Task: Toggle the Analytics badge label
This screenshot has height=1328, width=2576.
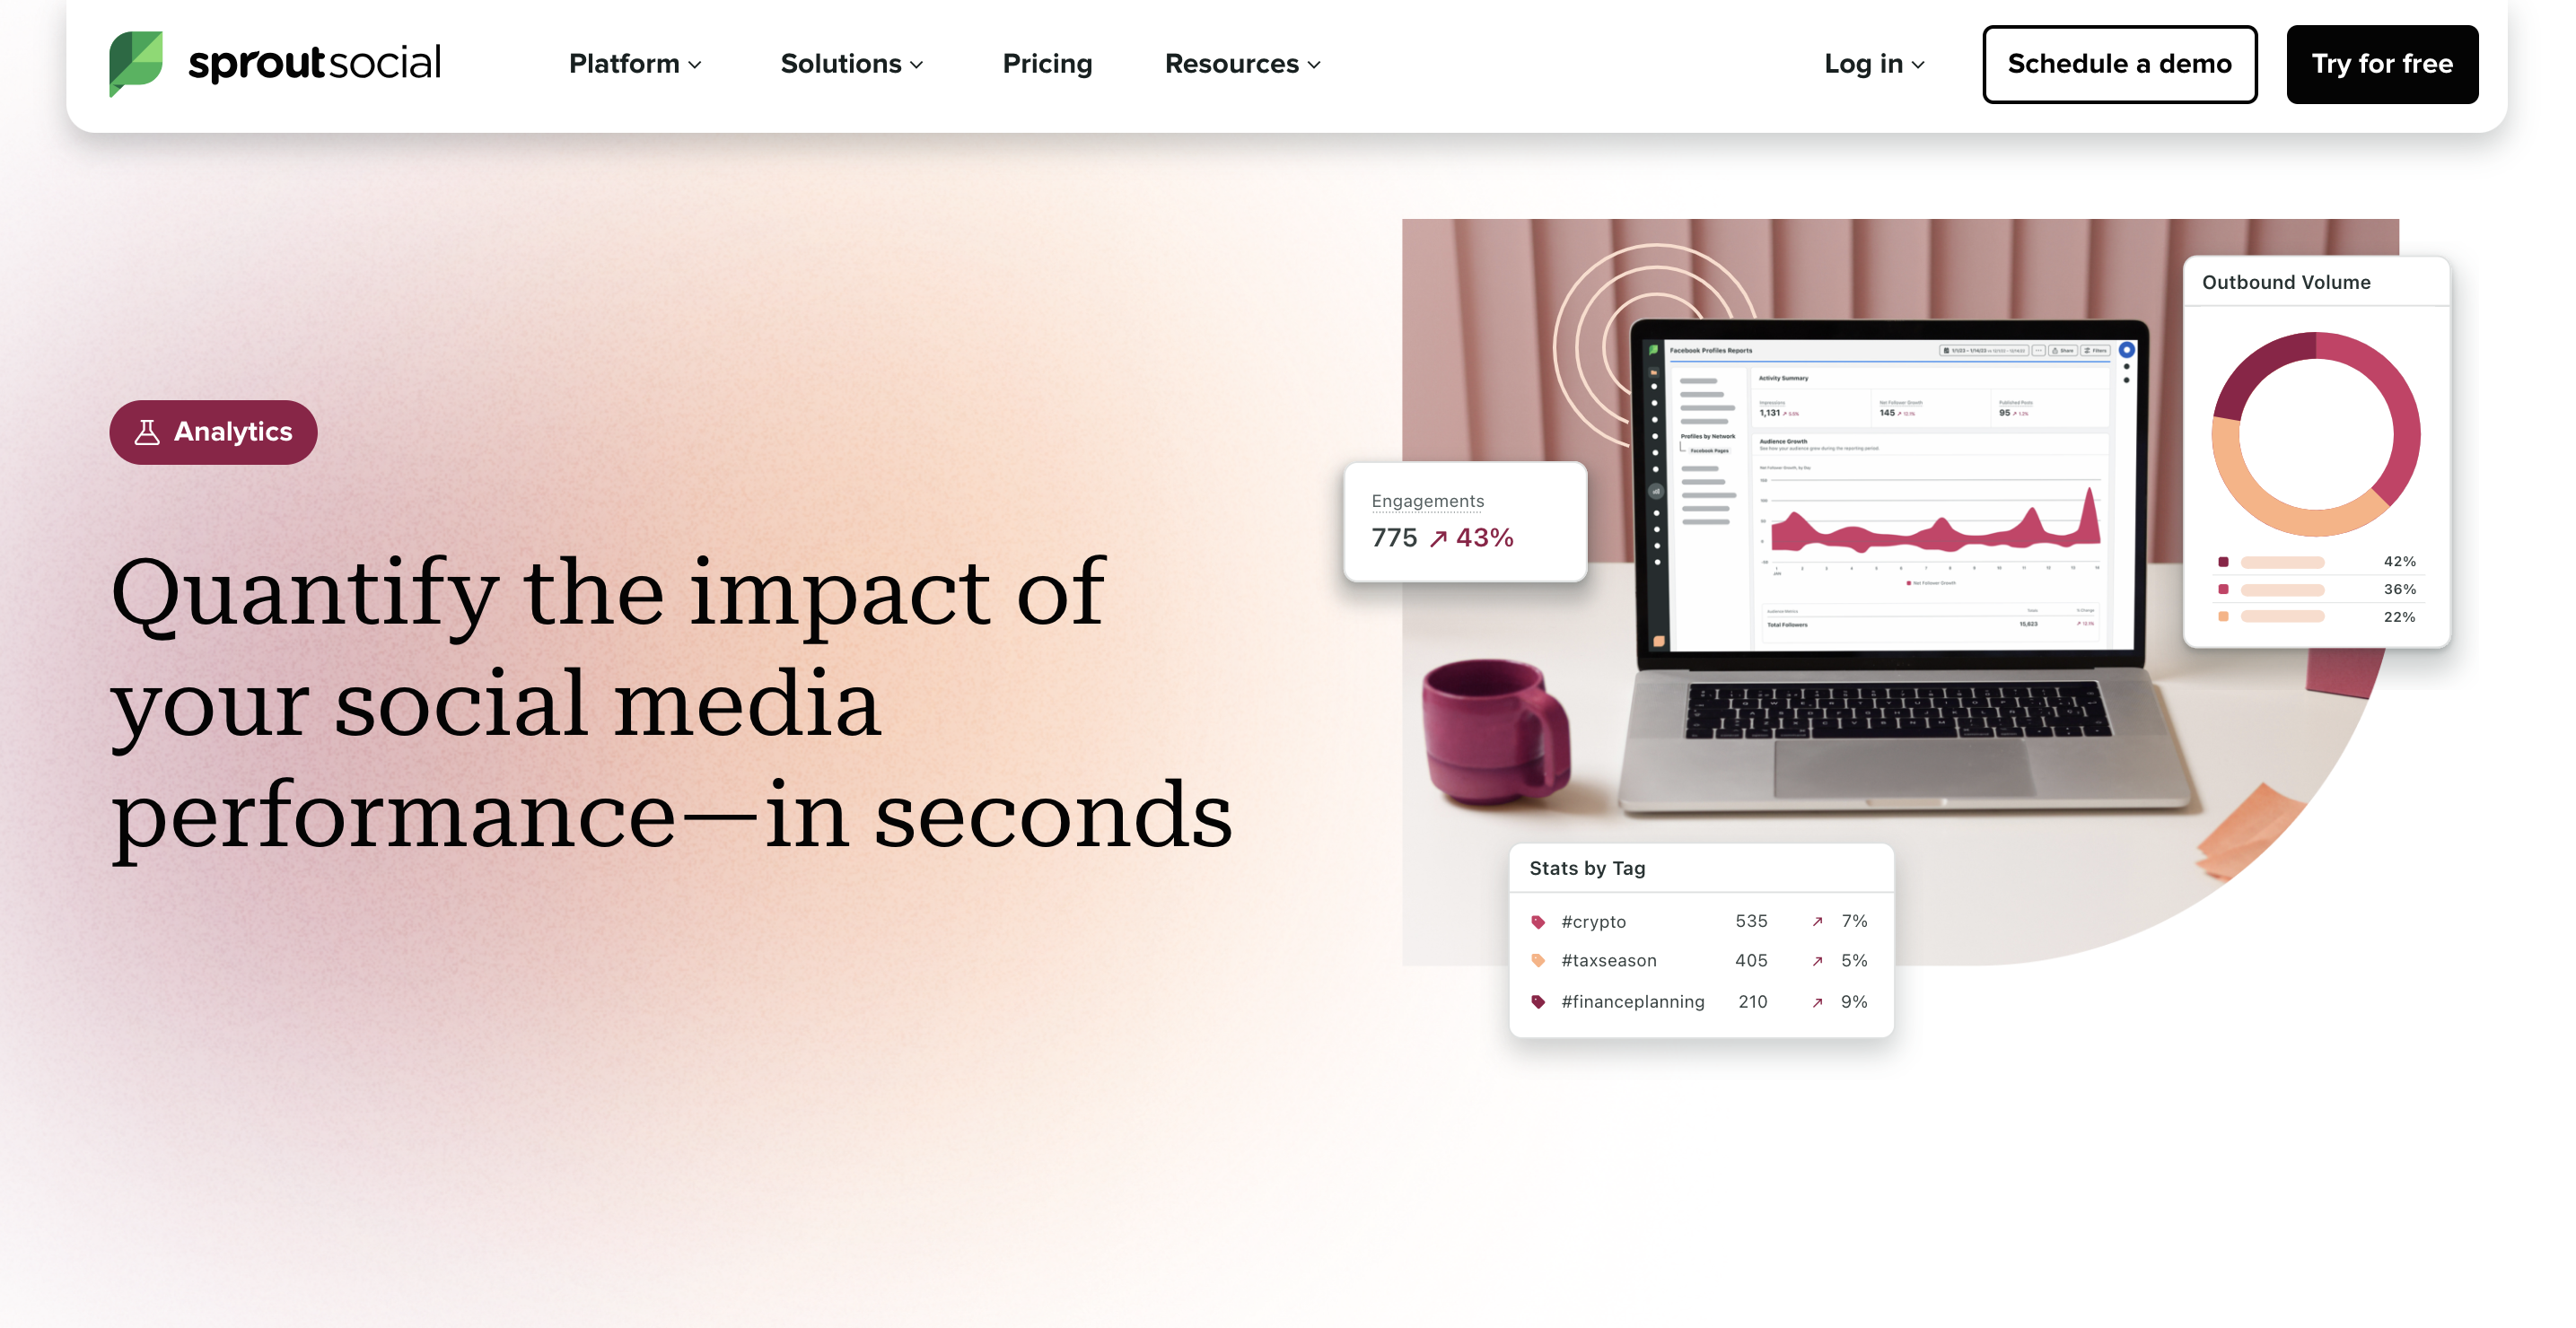Action: (214, 430)
